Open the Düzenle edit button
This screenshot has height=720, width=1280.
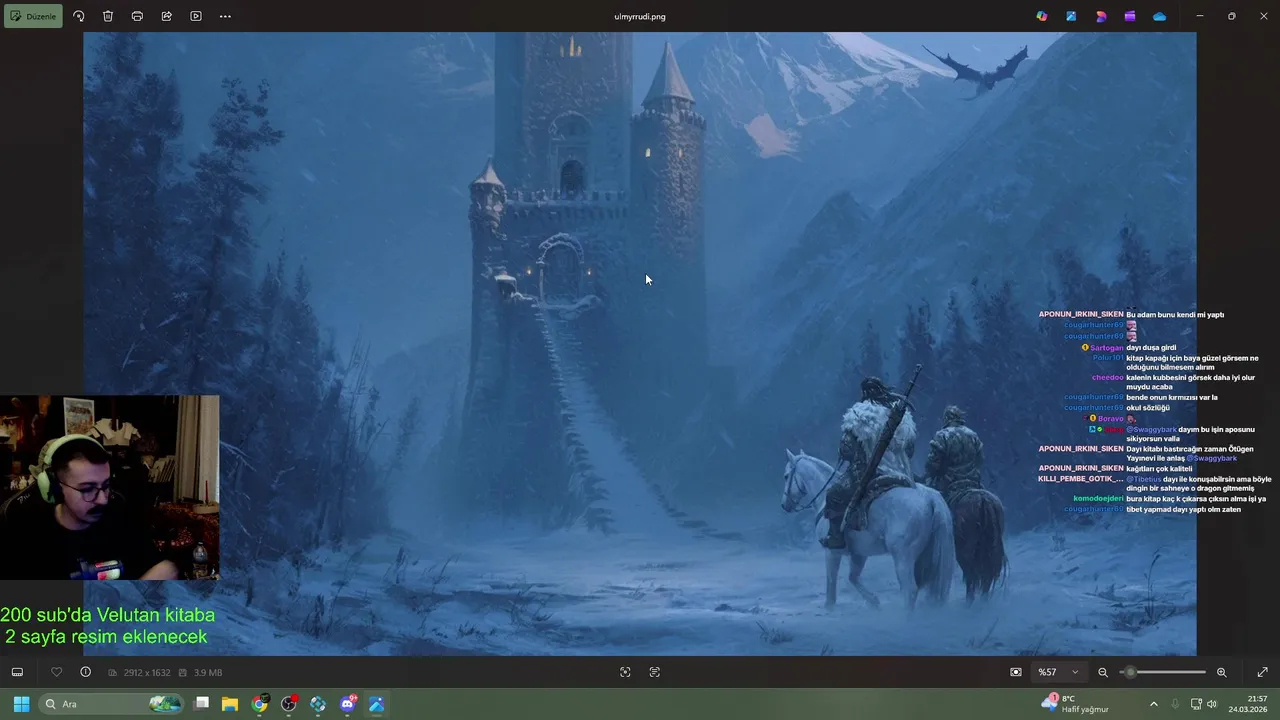click(x=33, y=16)
